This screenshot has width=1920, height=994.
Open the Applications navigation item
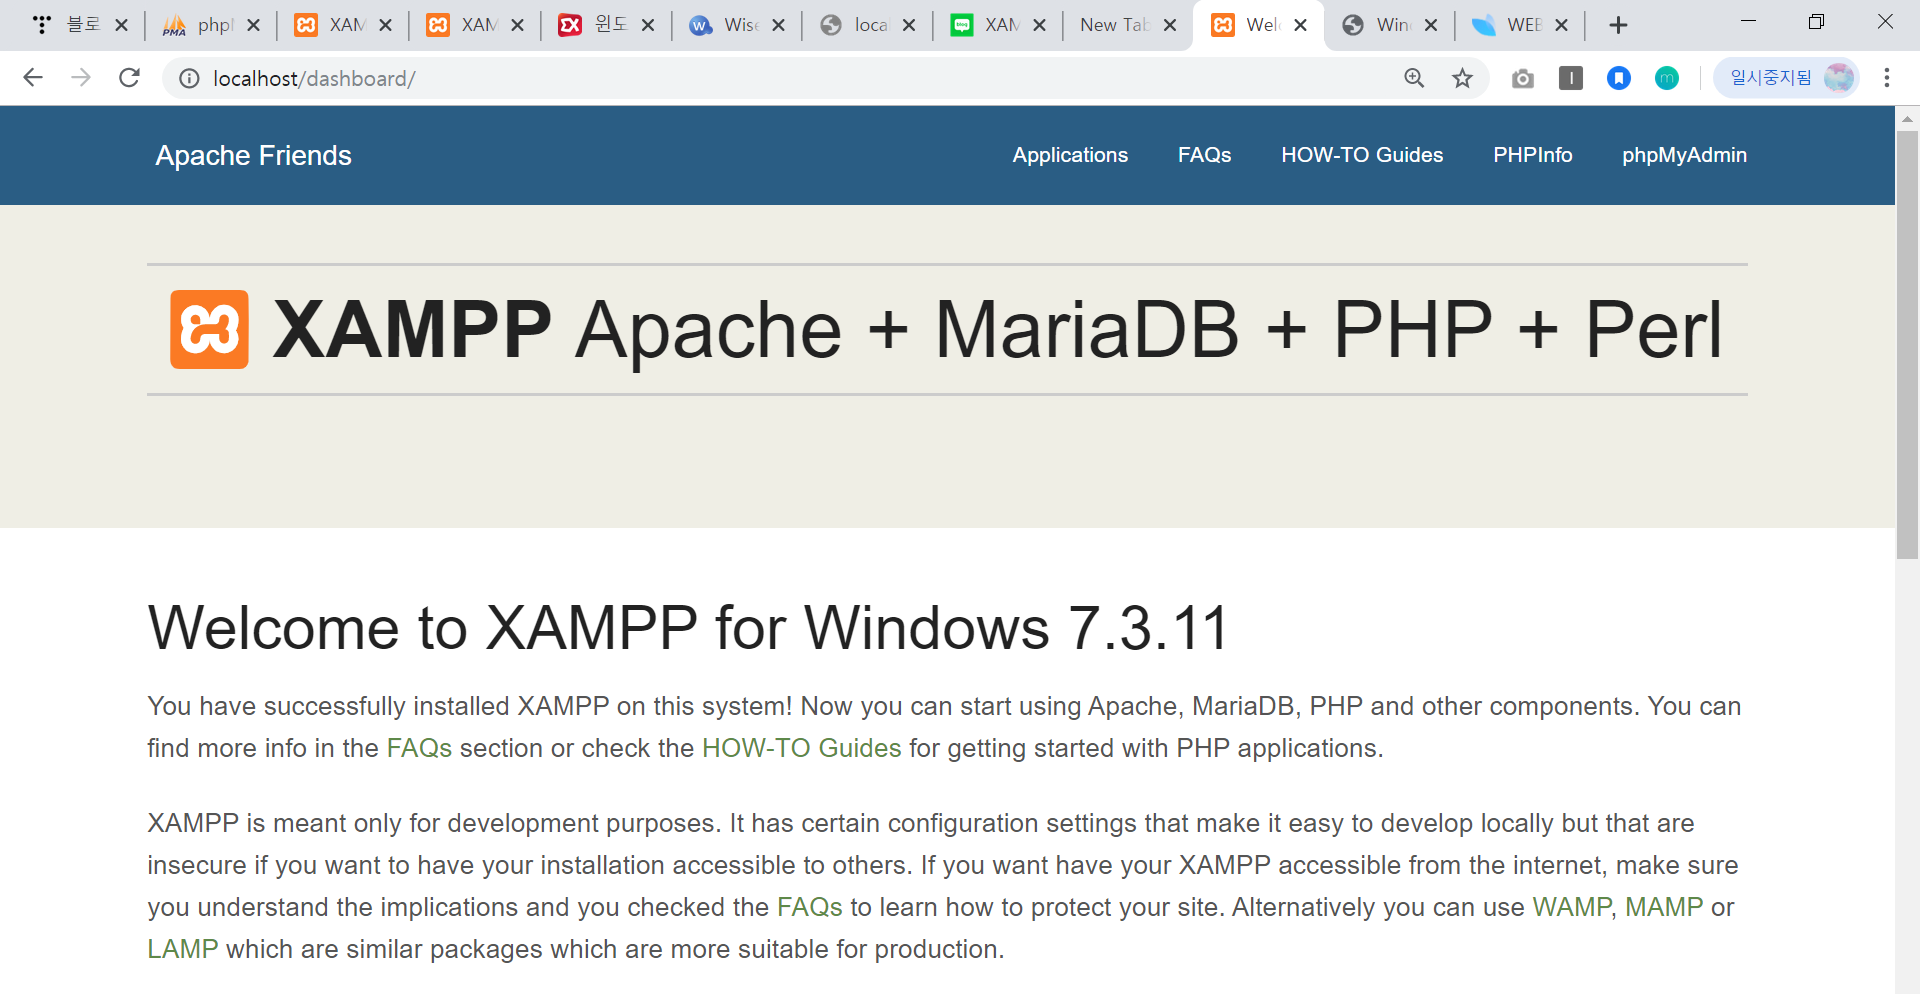1070,155
